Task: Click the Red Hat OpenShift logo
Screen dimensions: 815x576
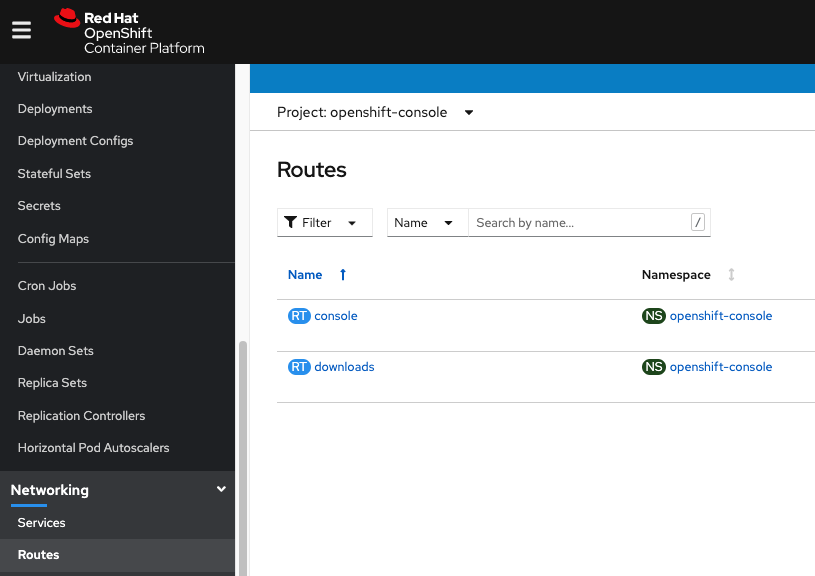Action: click(130, 32)
